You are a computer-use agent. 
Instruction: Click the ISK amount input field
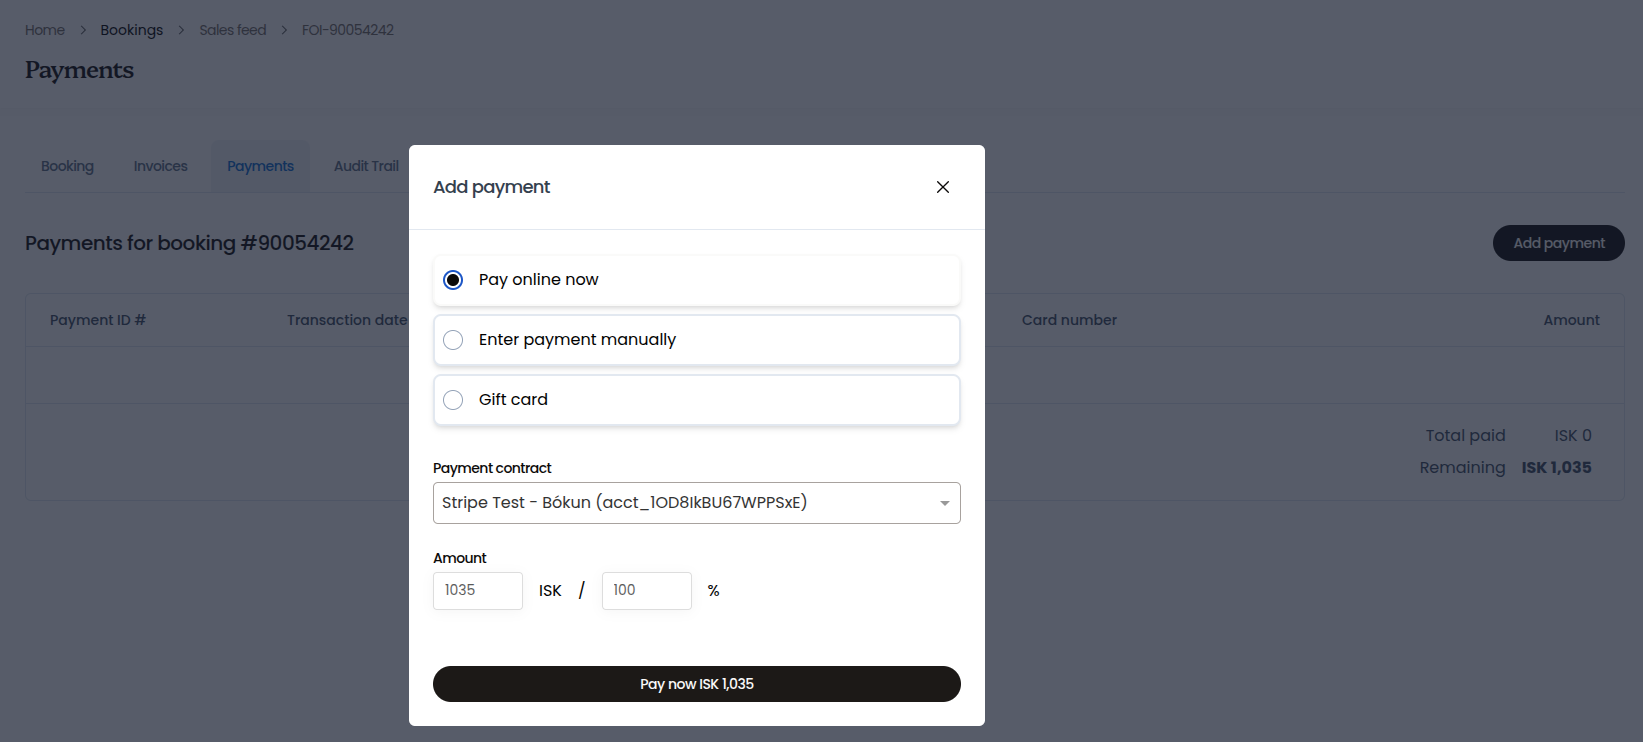(x=478, y=591)
